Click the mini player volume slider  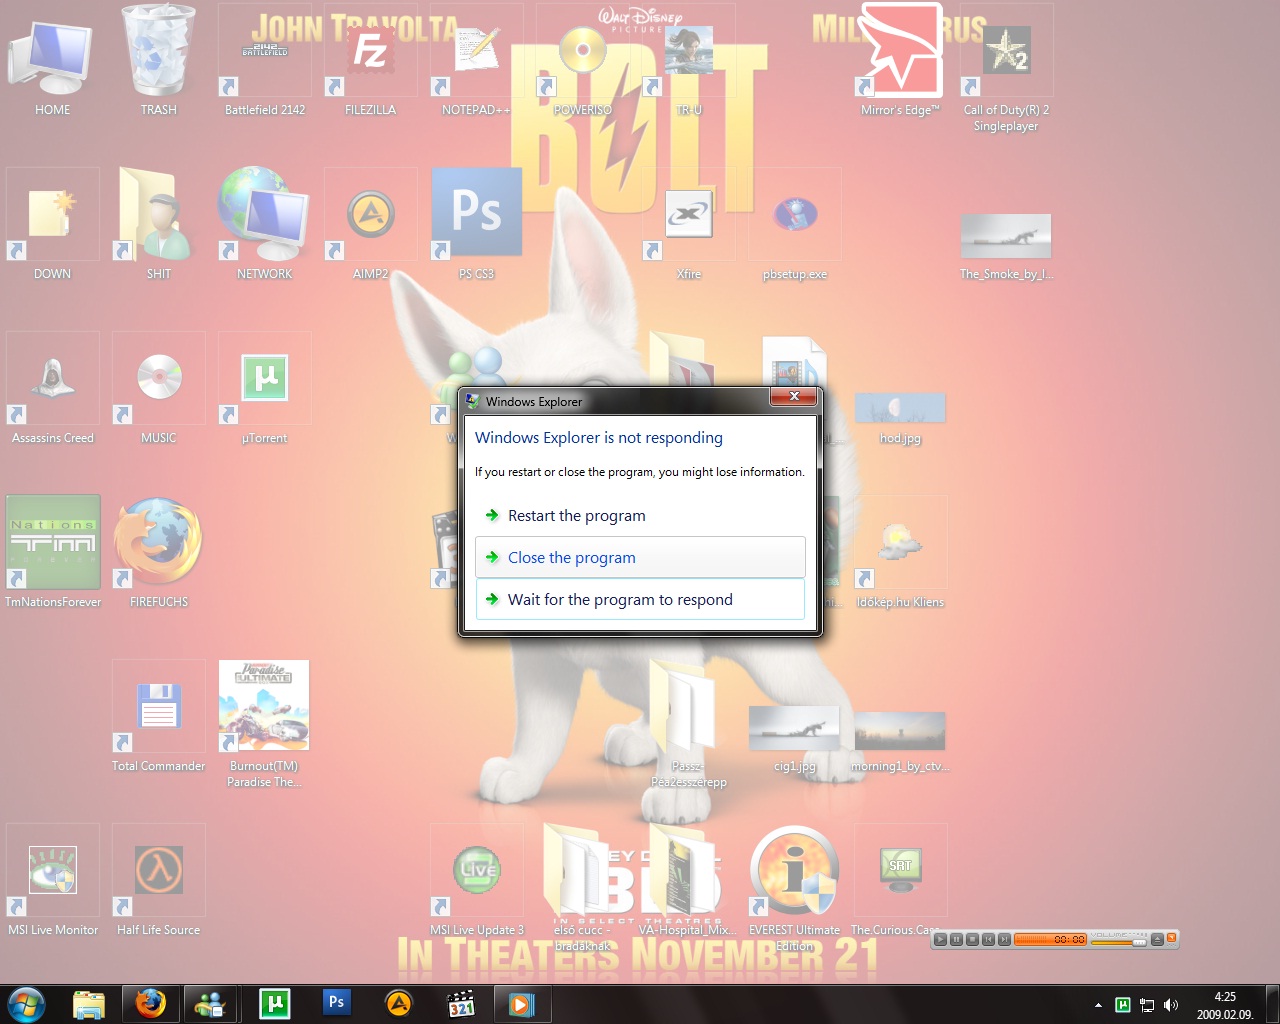point(1119,942)
